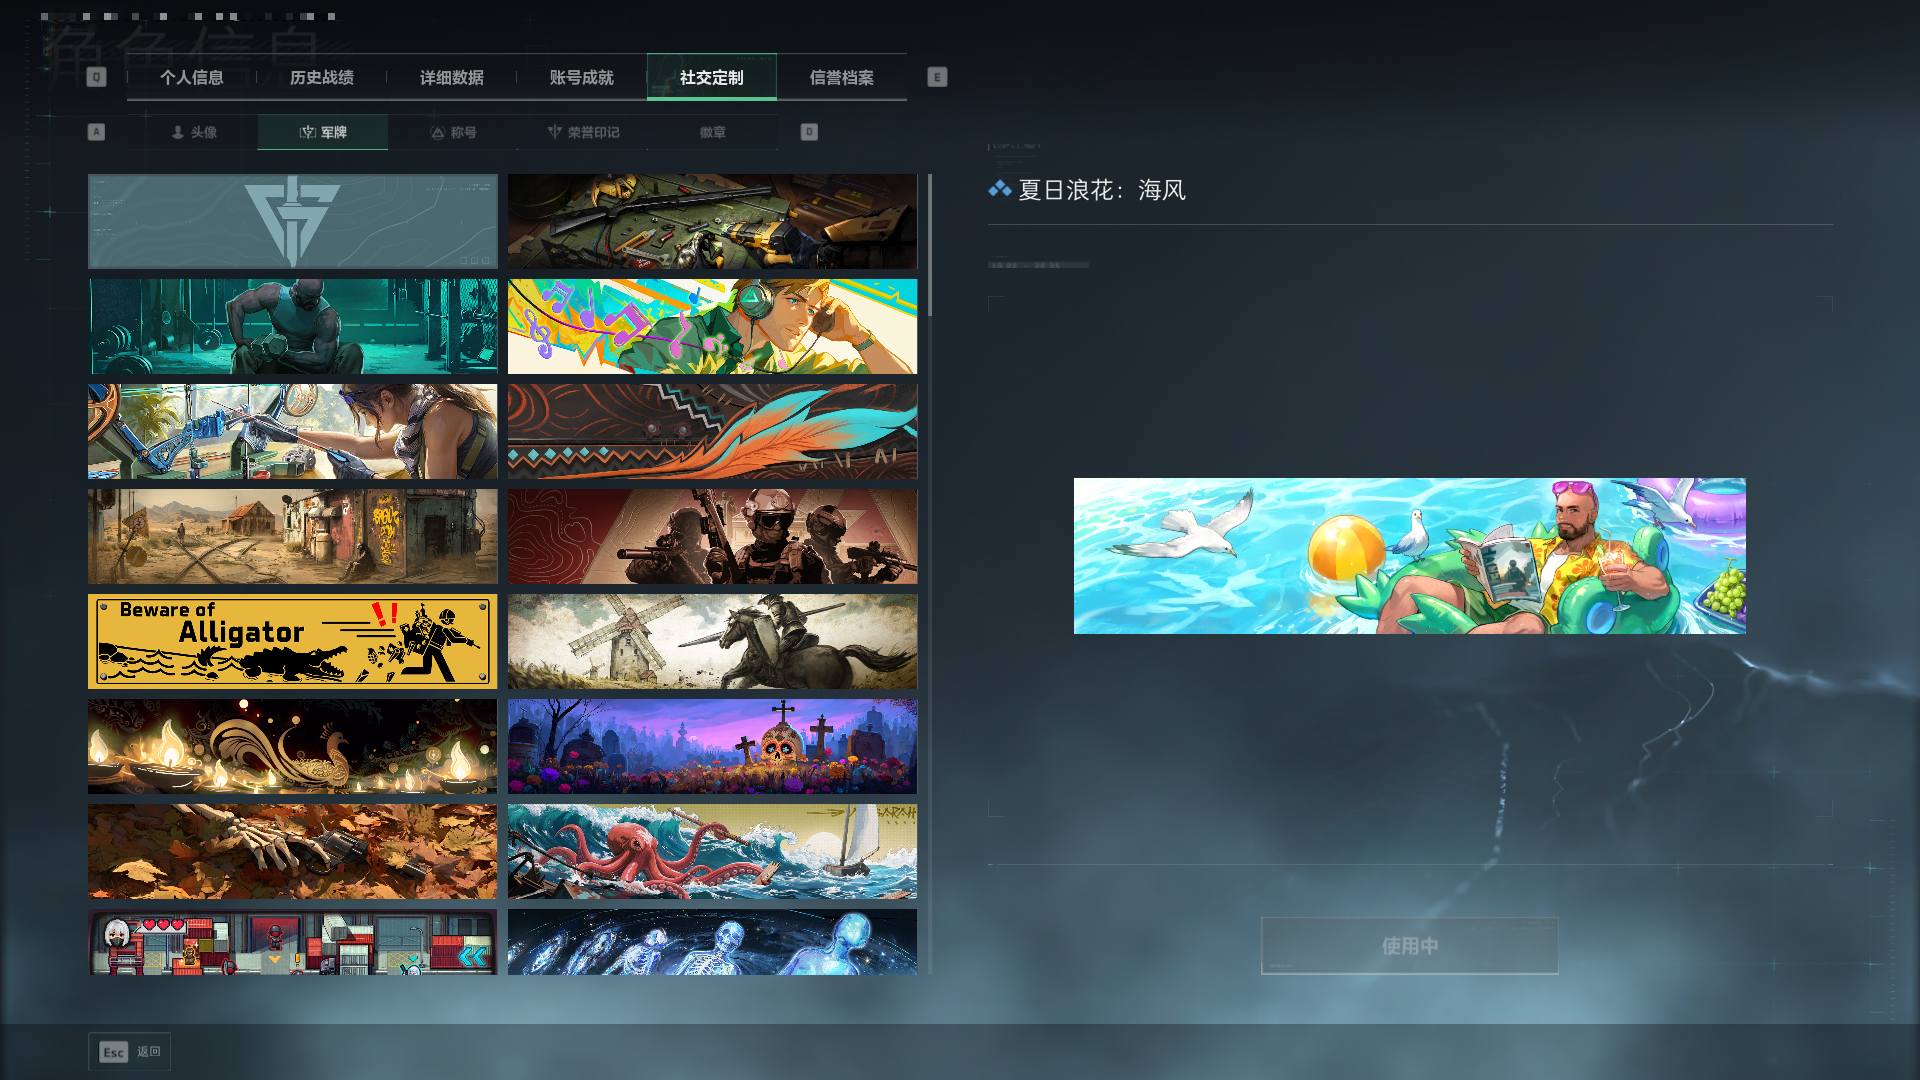The image size is (1920, 1080).
Task: Pick the red octopus waves dog tag
Action: point(712,852)
